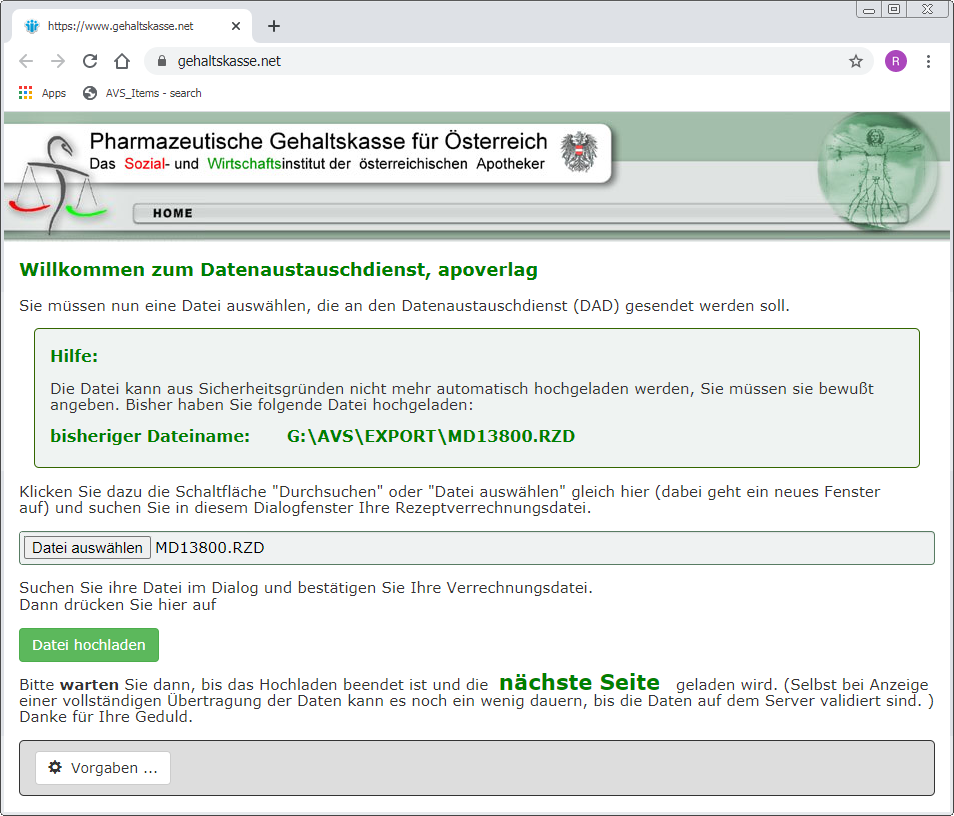Open the Chrome three-dot menu
Image resolution: width=954 pixels, height=816 pixels.
click(x=928, y=61)
